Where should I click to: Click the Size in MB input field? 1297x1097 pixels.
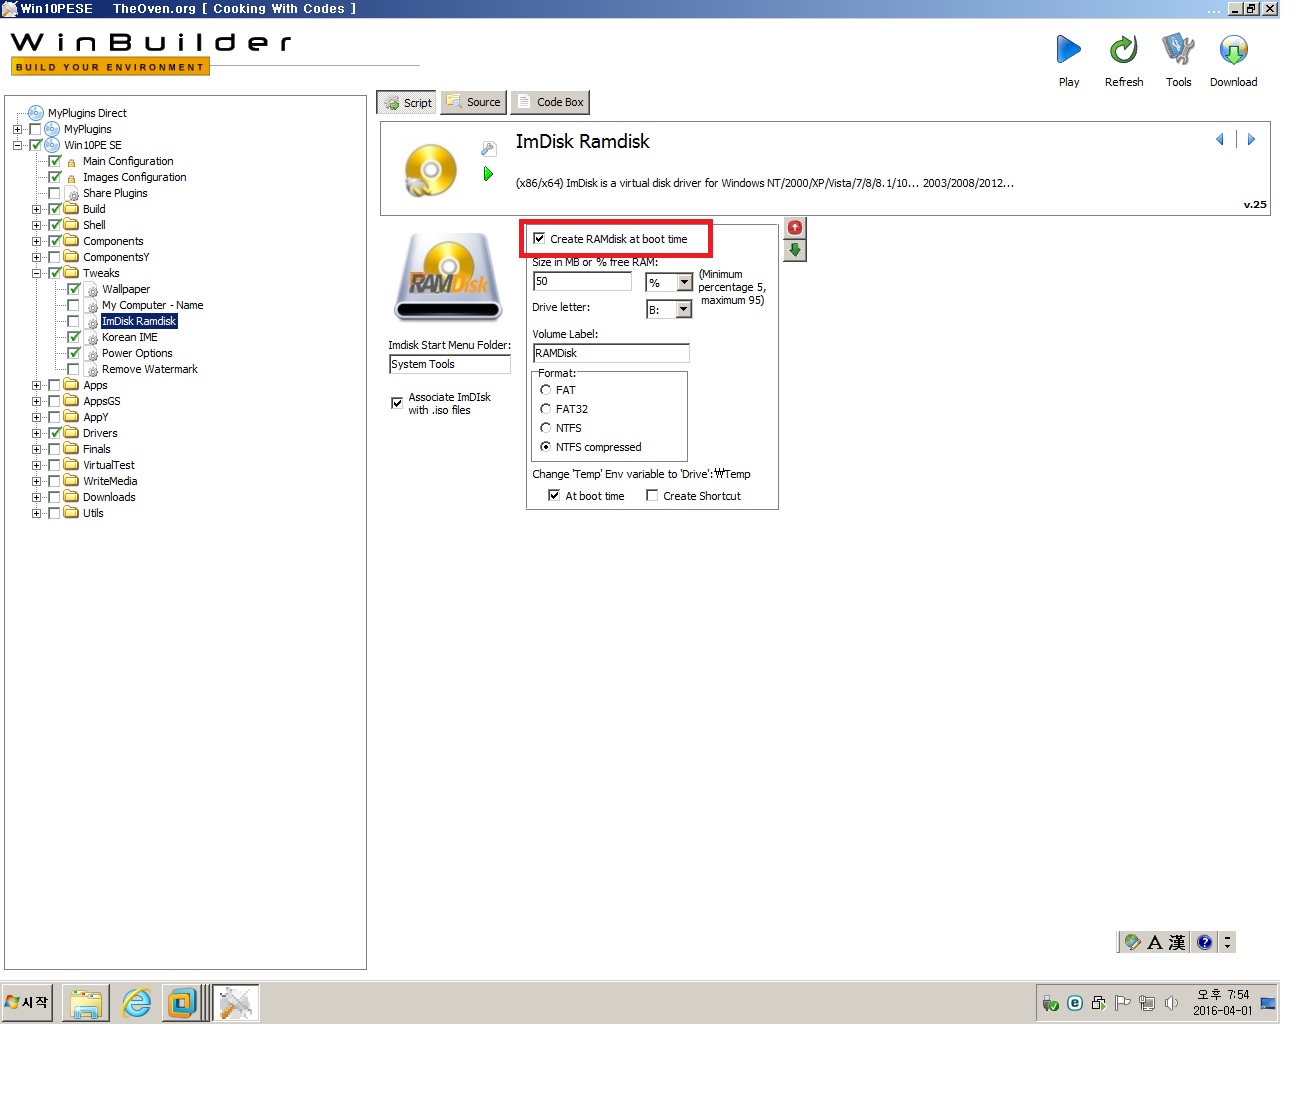coord(582,281)
